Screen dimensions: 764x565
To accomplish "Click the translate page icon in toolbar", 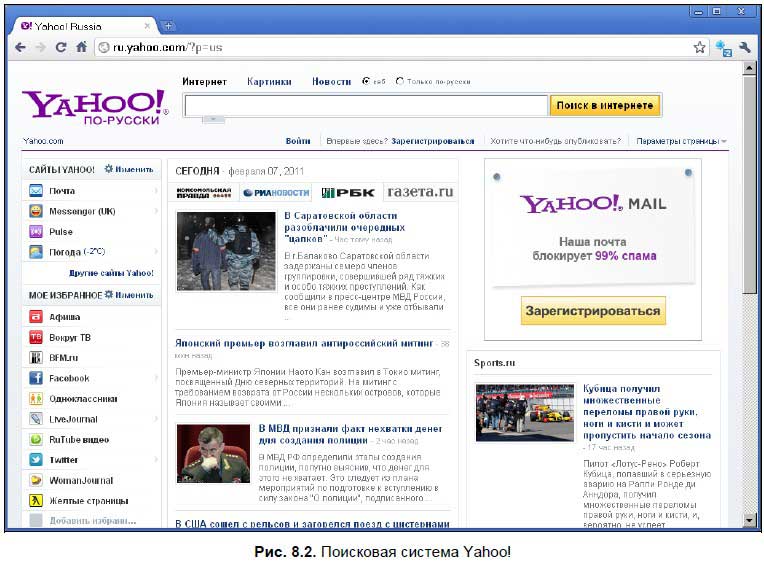I will [724, 48].
